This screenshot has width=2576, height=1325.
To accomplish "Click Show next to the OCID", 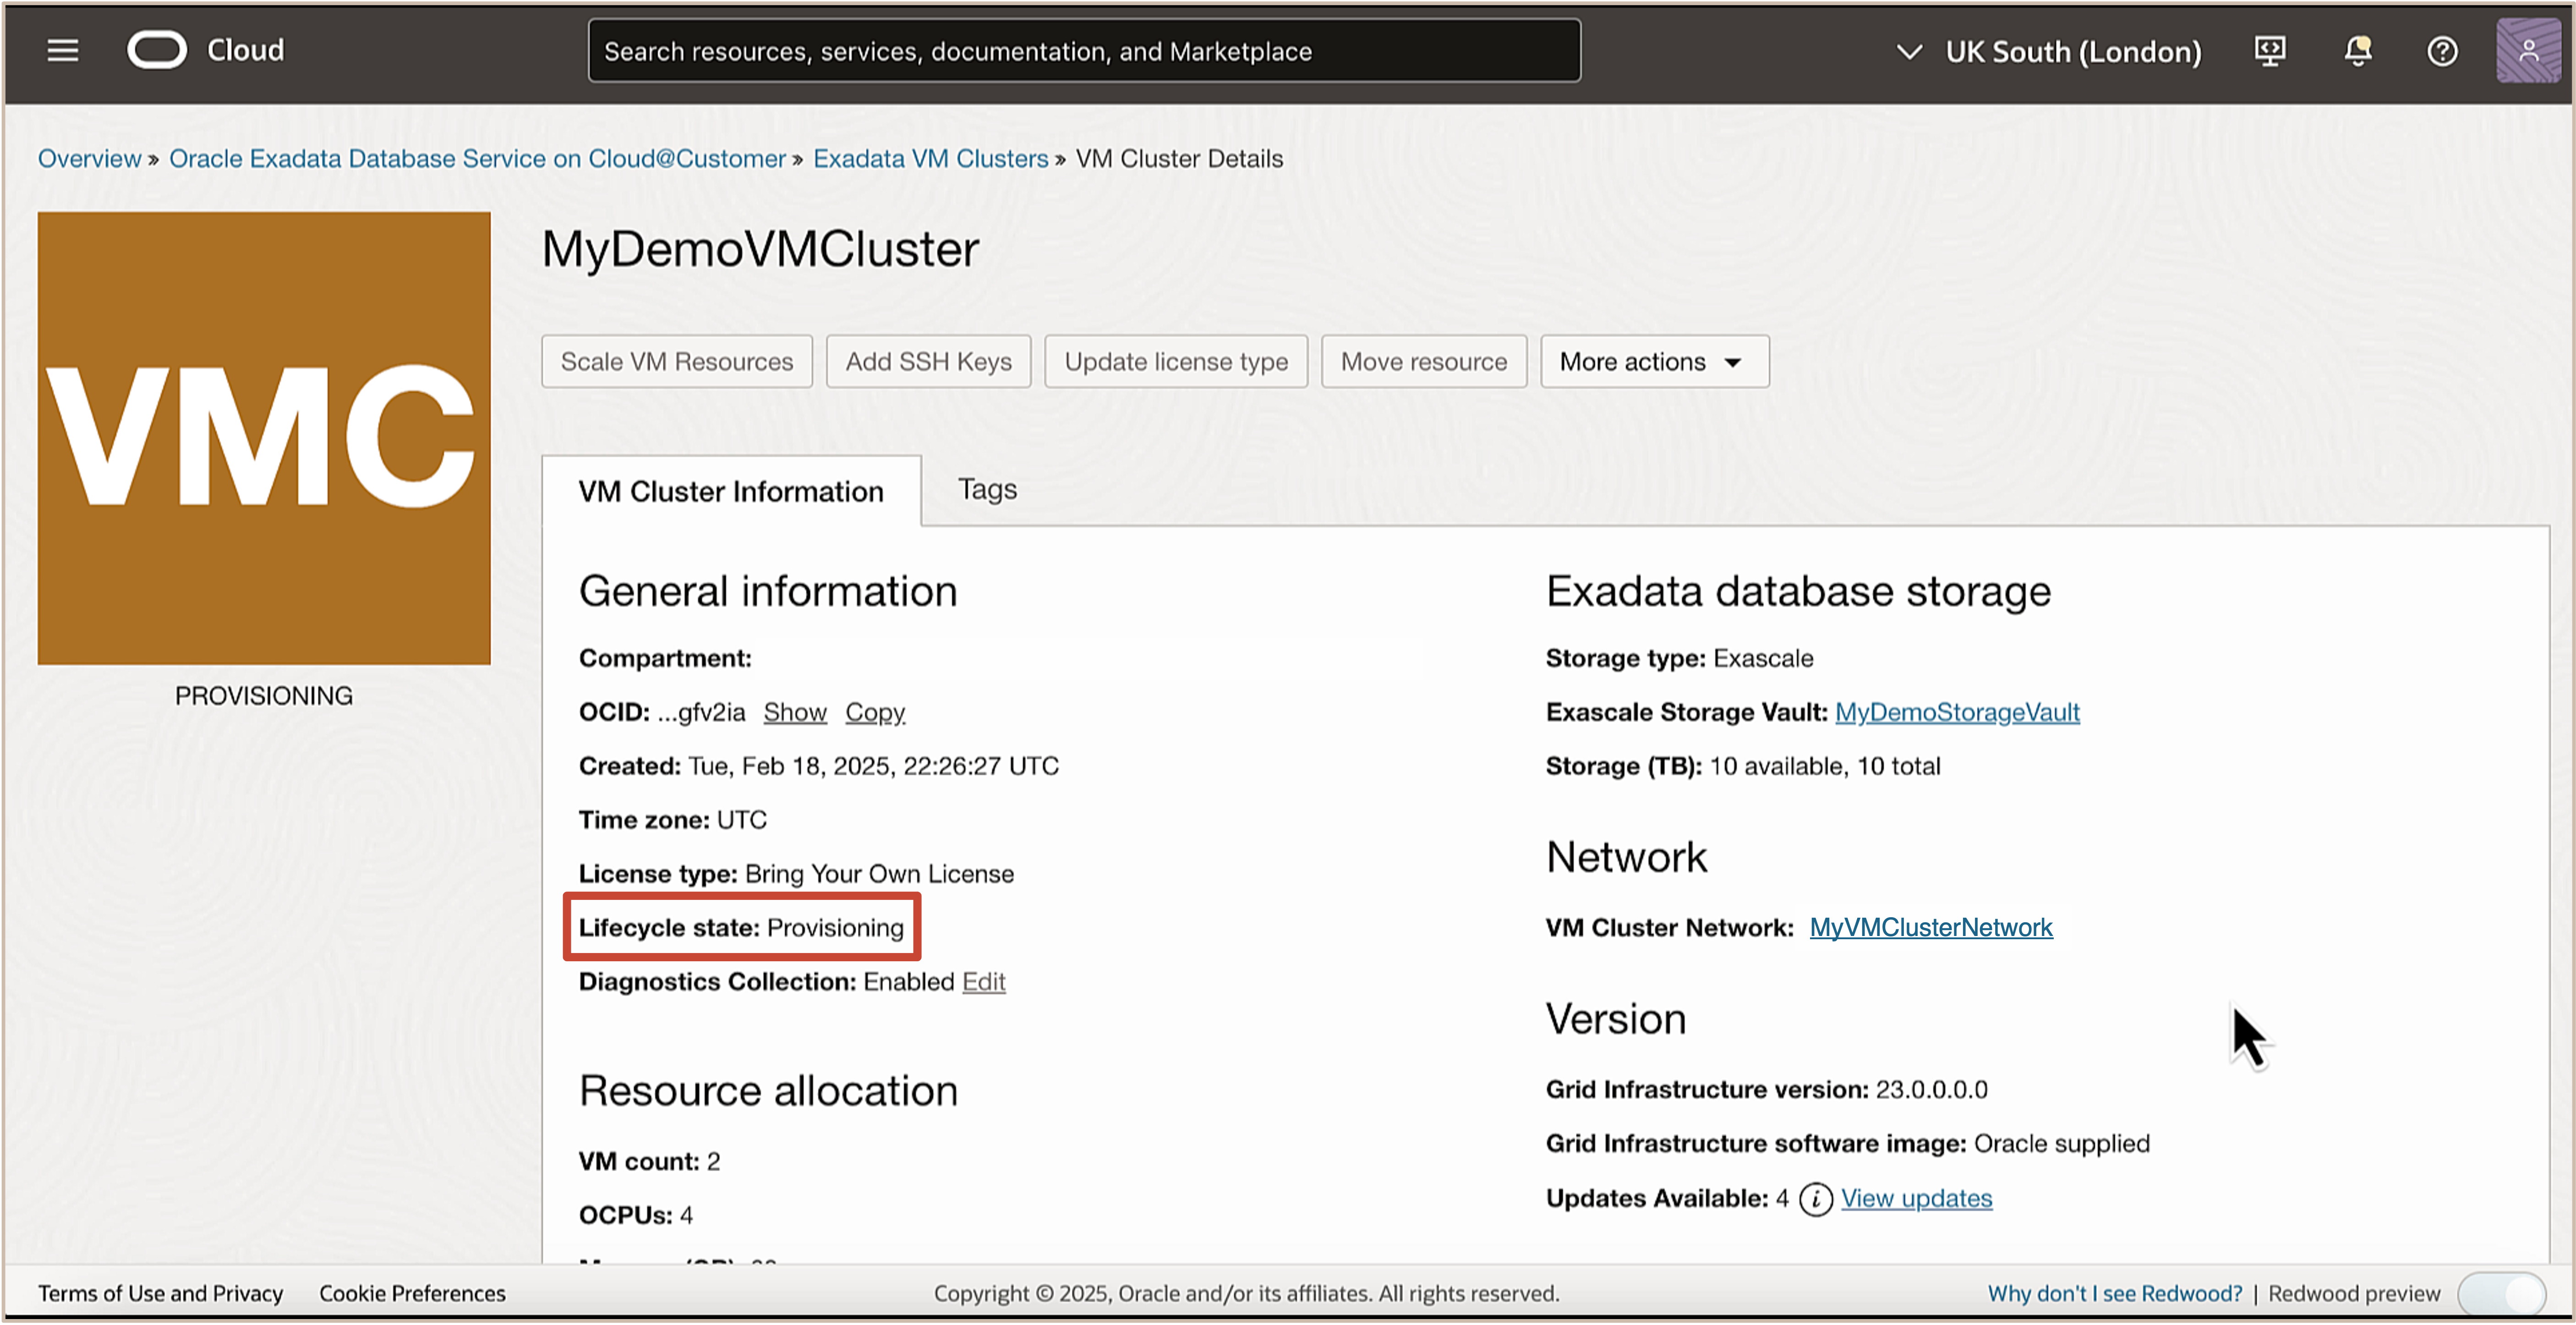I will coord(795,712).
